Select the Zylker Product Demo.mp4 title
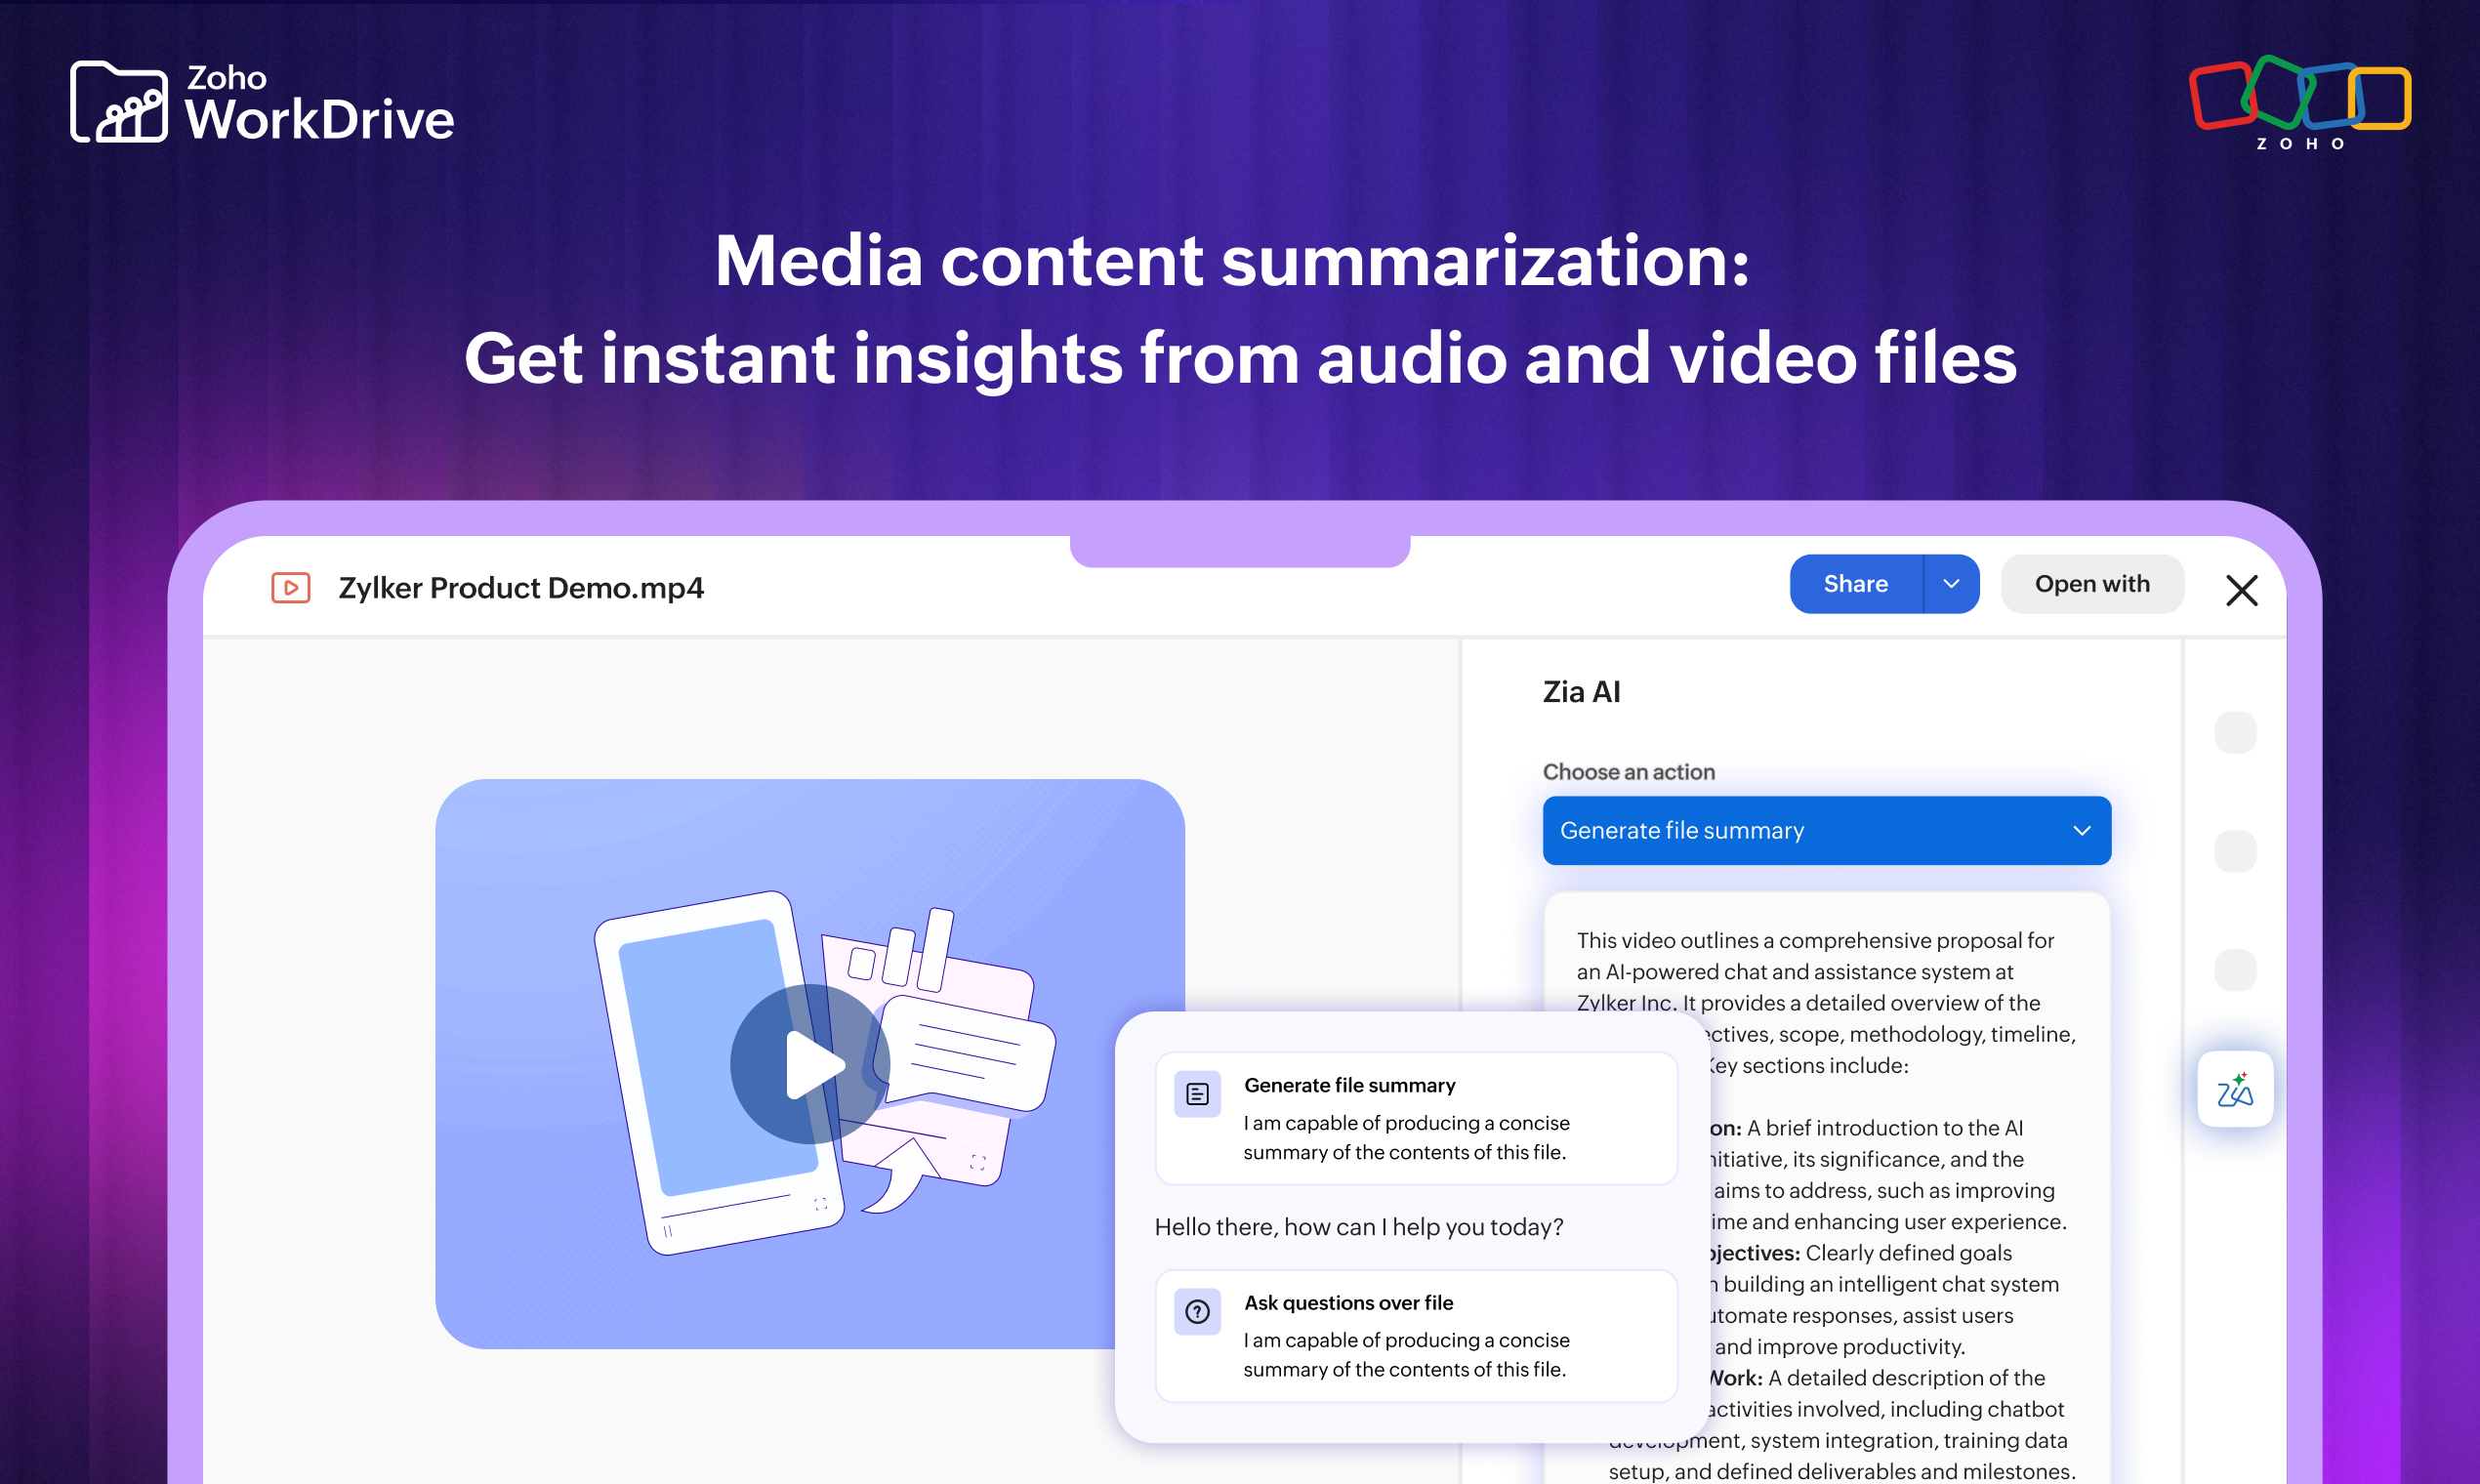Screen dimensions: 2480x1484 520,588
